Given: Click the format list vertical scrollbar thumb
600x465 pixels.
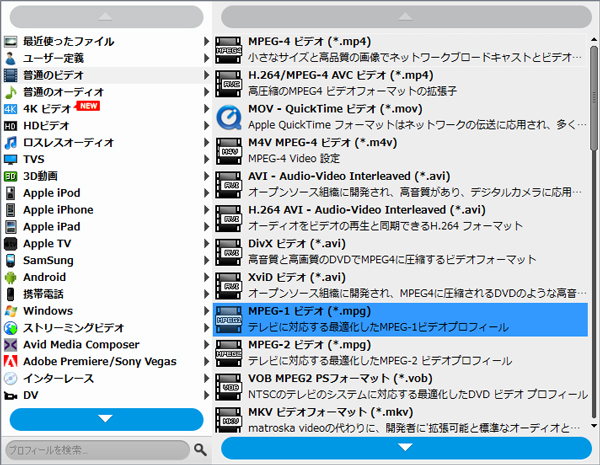Looking at the screenshot, I should point(594,98).
